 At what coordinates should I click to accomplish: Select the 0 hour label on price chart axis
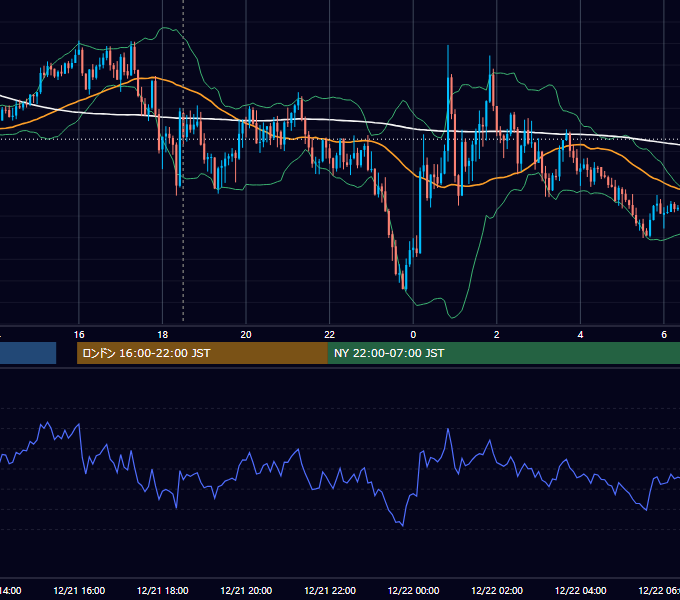point(413,334)
